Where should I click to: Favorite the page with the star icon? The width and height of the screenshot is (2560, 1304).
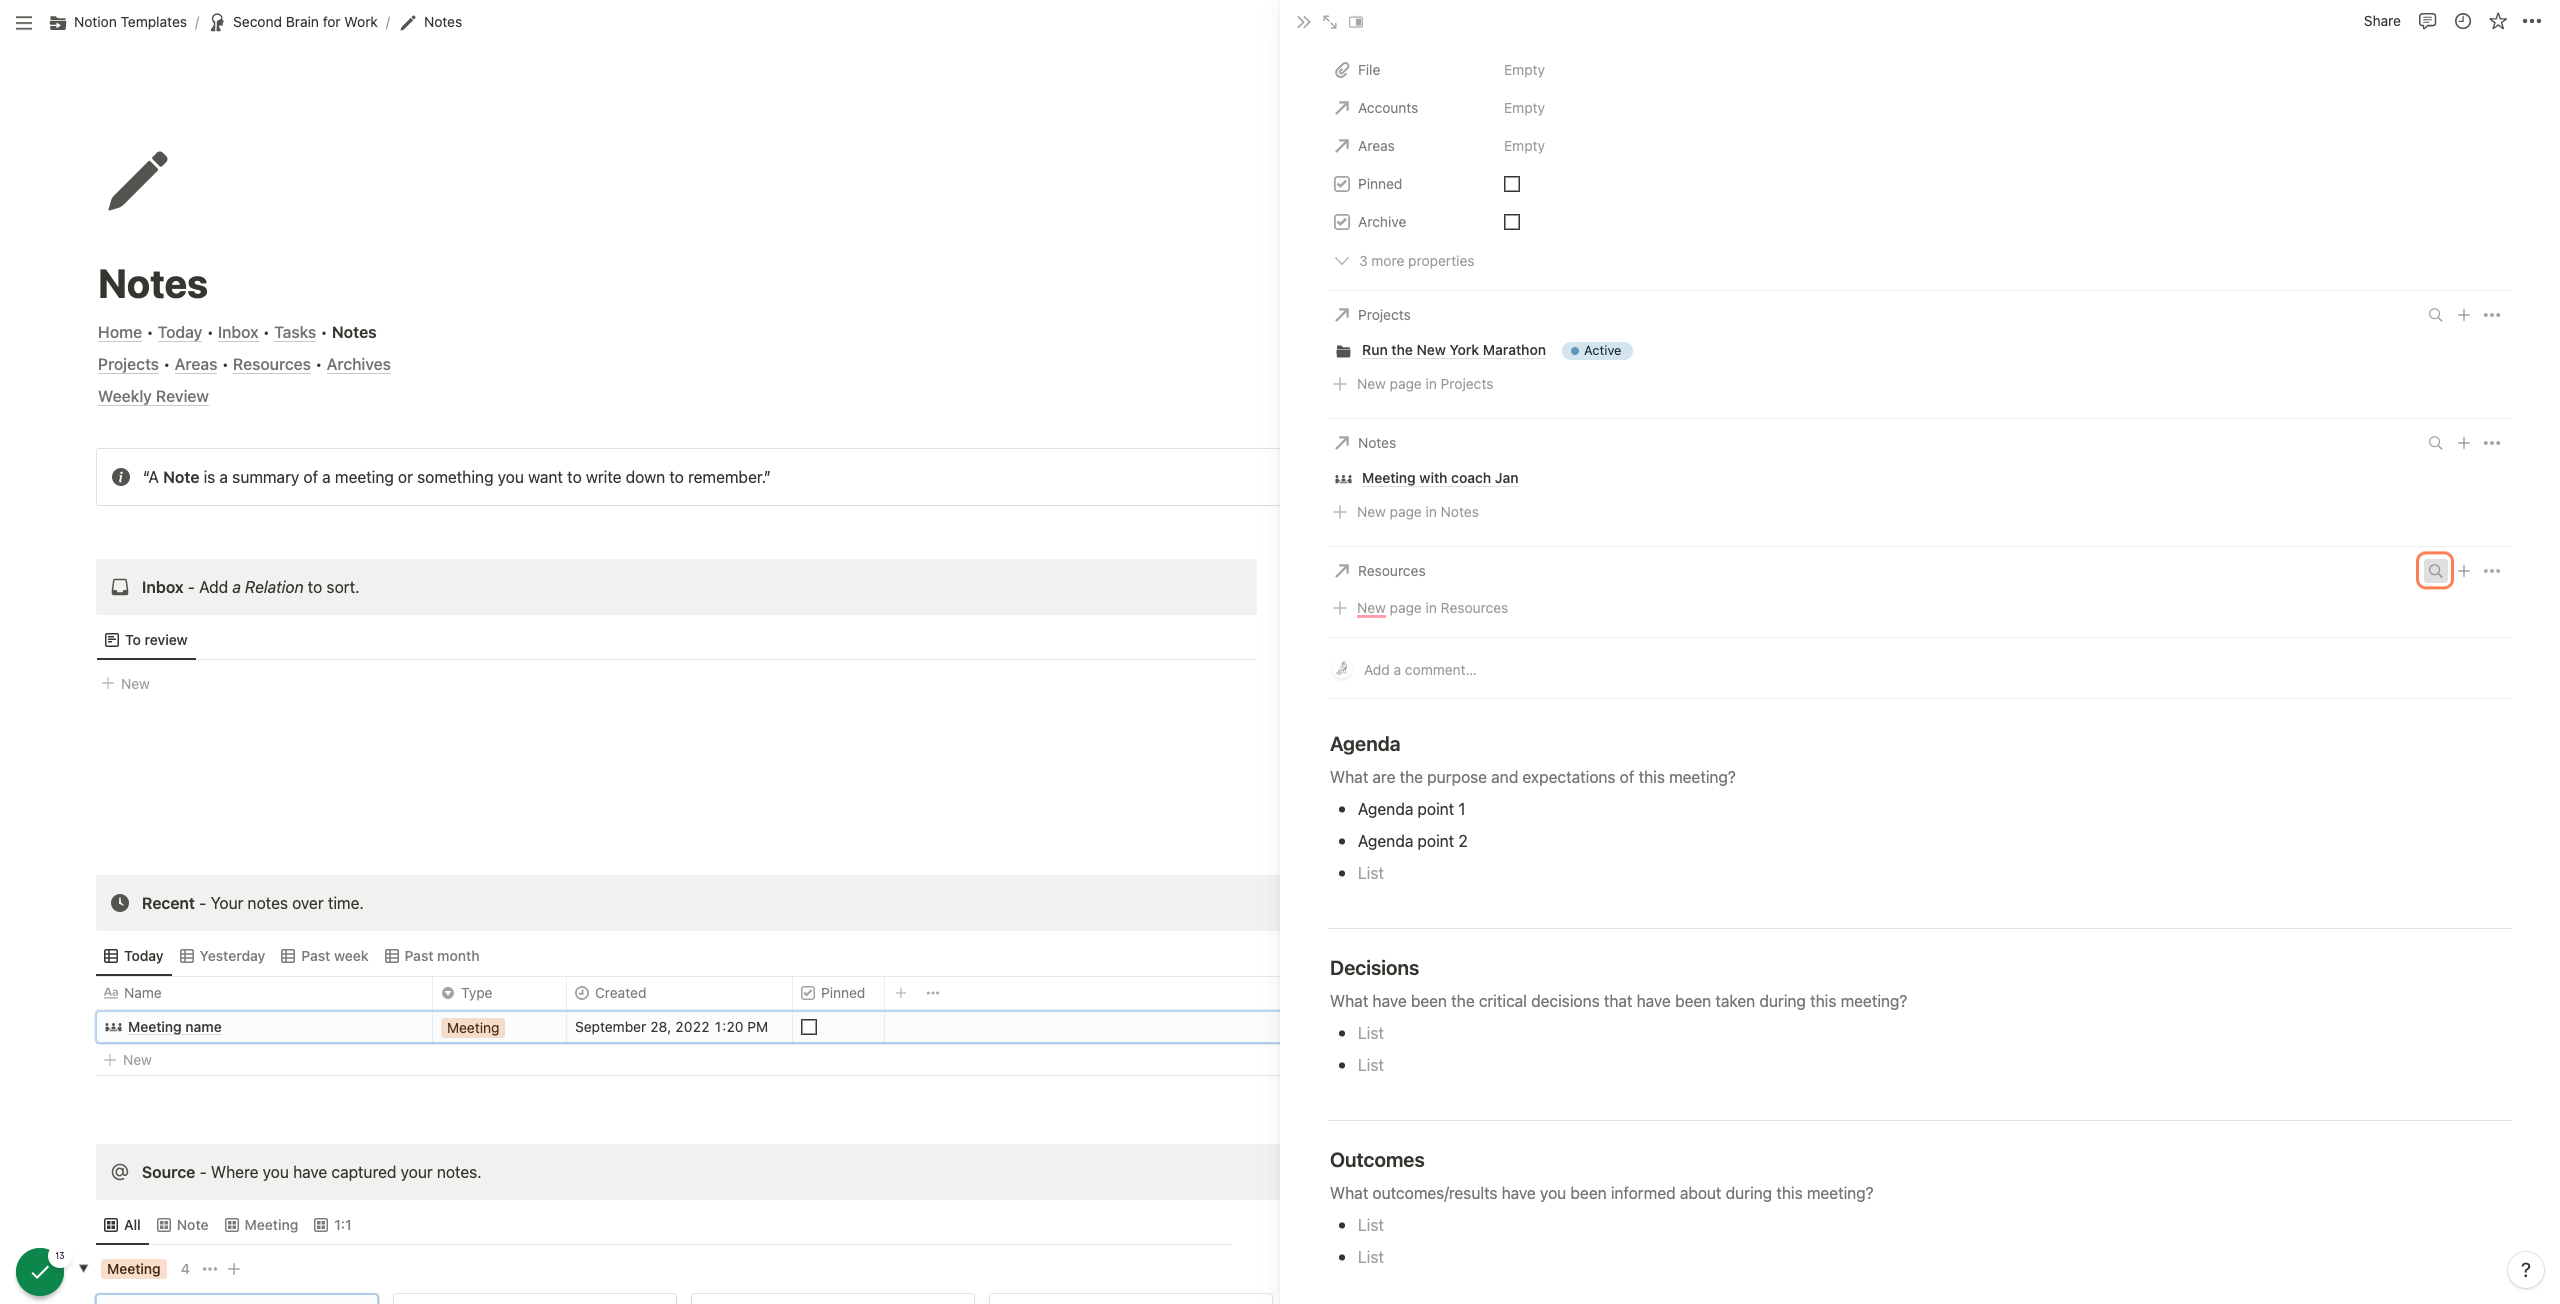tap(2498, 21)
